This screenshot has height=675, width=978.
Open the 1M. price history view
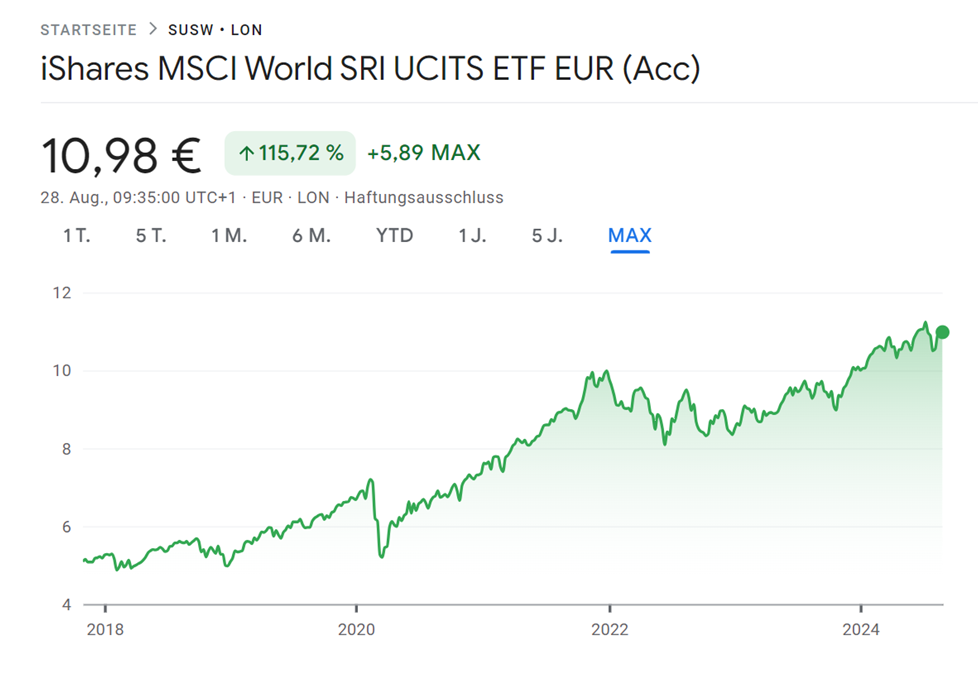(228, 236)
